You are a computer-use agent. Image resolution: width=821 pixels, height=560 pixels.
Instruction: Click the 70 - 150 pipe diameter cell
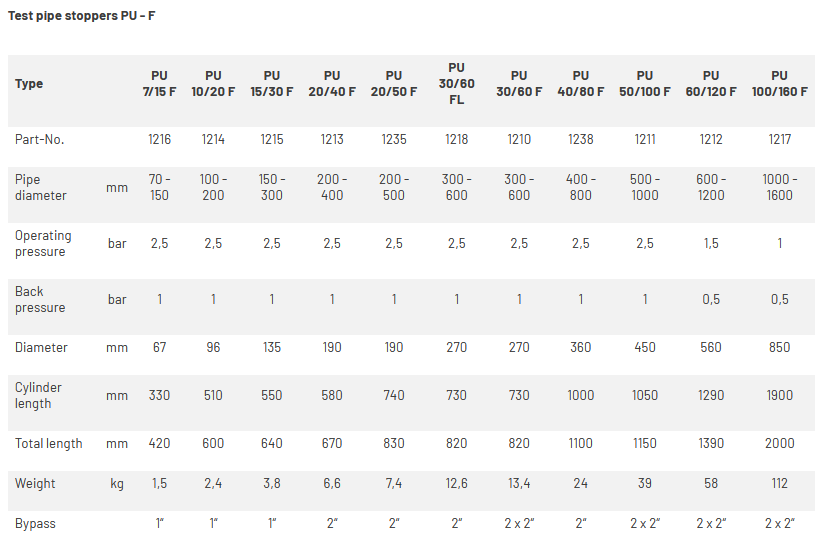(159, 187)
